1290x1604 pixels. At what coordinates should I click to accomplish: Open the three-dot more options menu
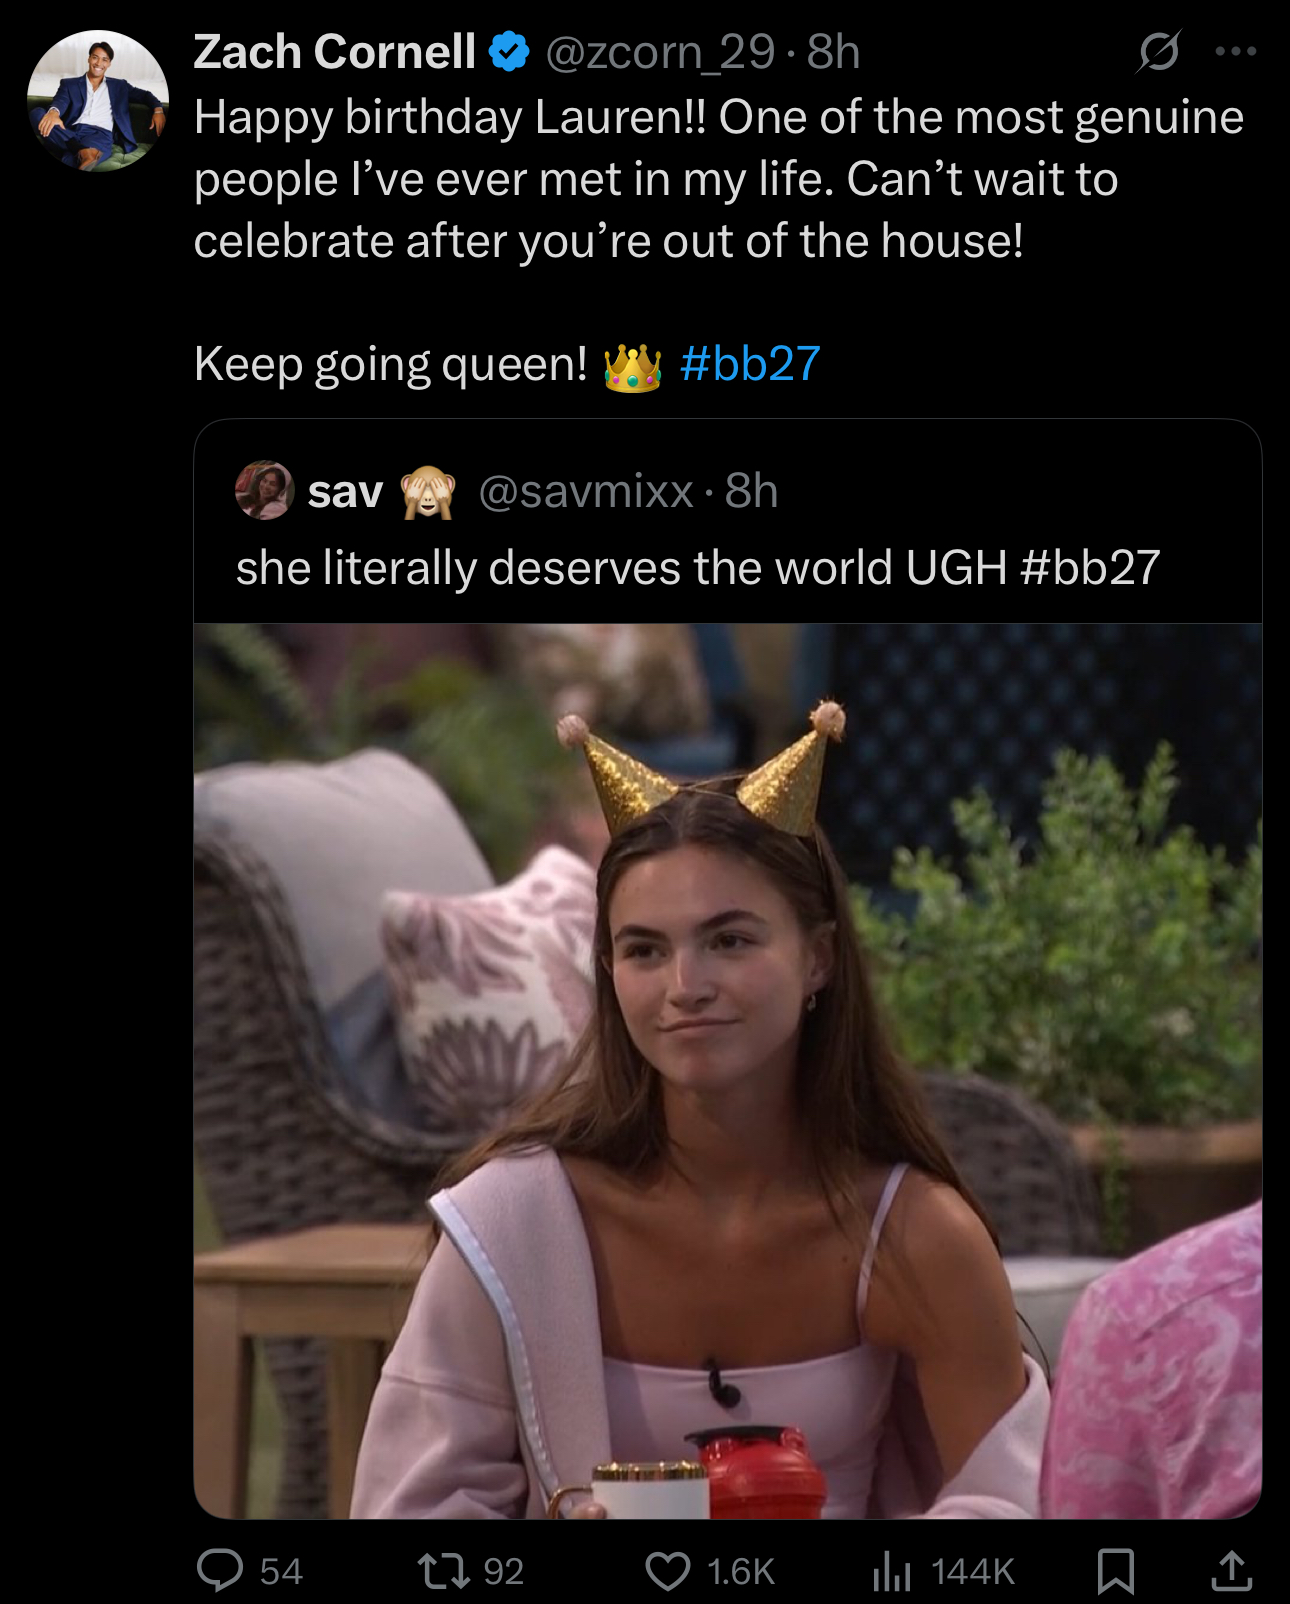pos(1236,51)
